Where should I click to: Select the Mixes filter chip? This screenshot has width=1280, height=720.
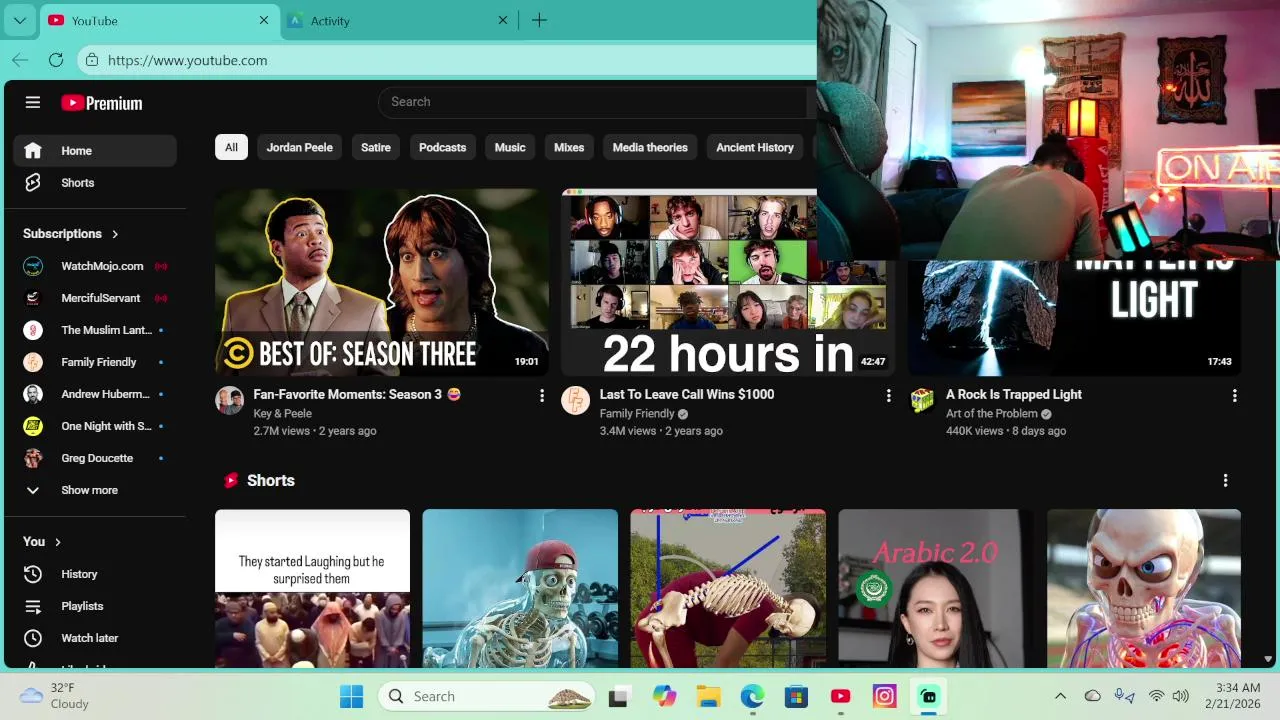(569, 147)
